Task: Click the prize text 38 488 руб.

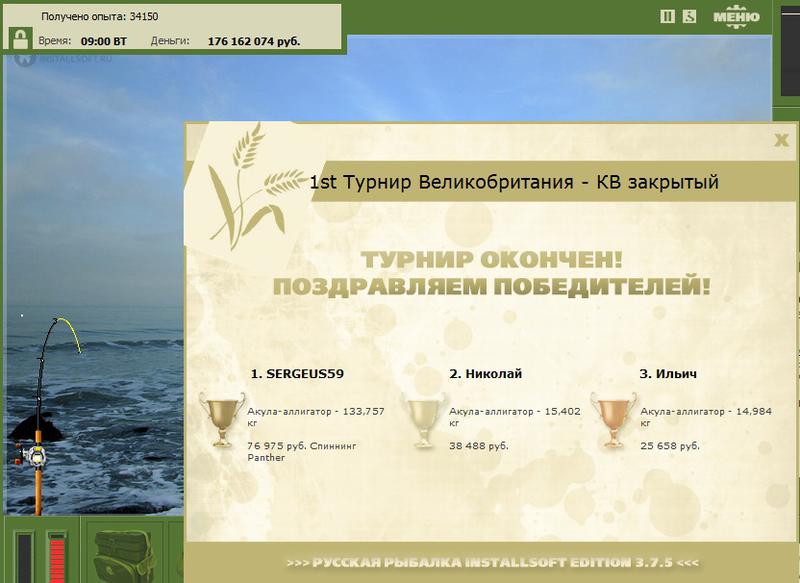Action: point(479,446)
